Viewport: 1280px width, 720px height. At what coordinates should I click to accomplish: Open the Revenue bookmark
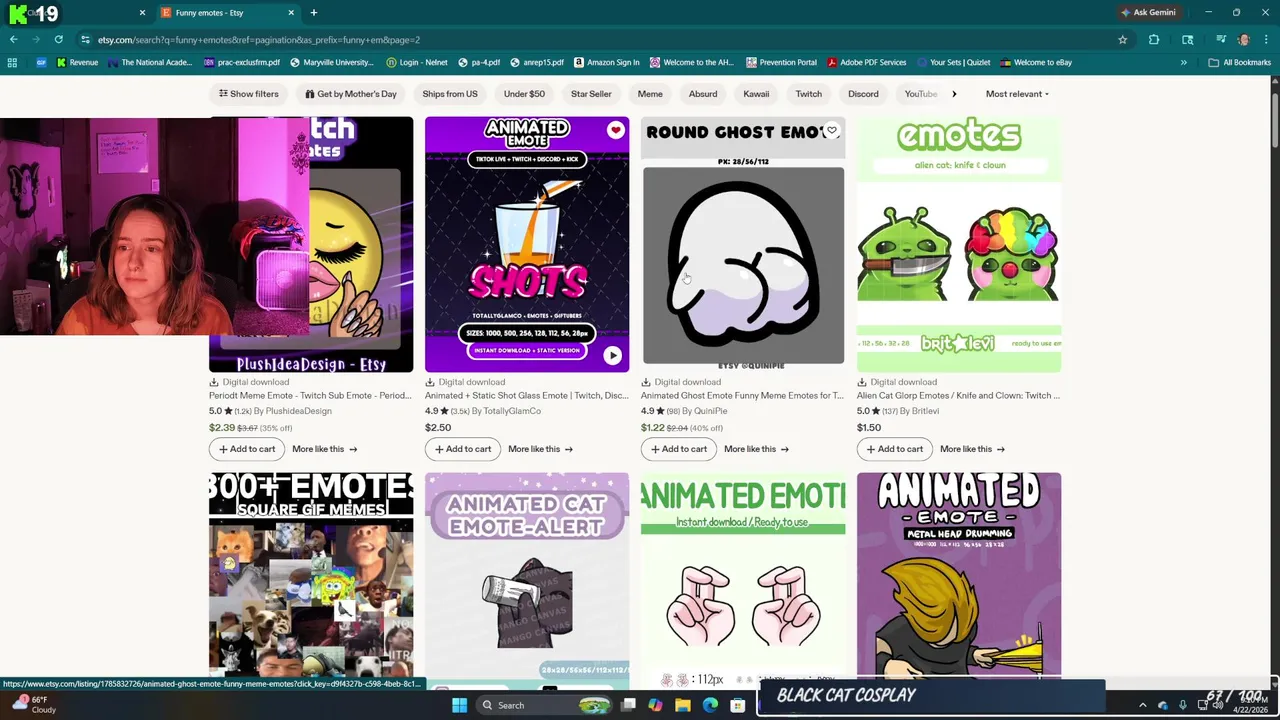coord(77,62)
